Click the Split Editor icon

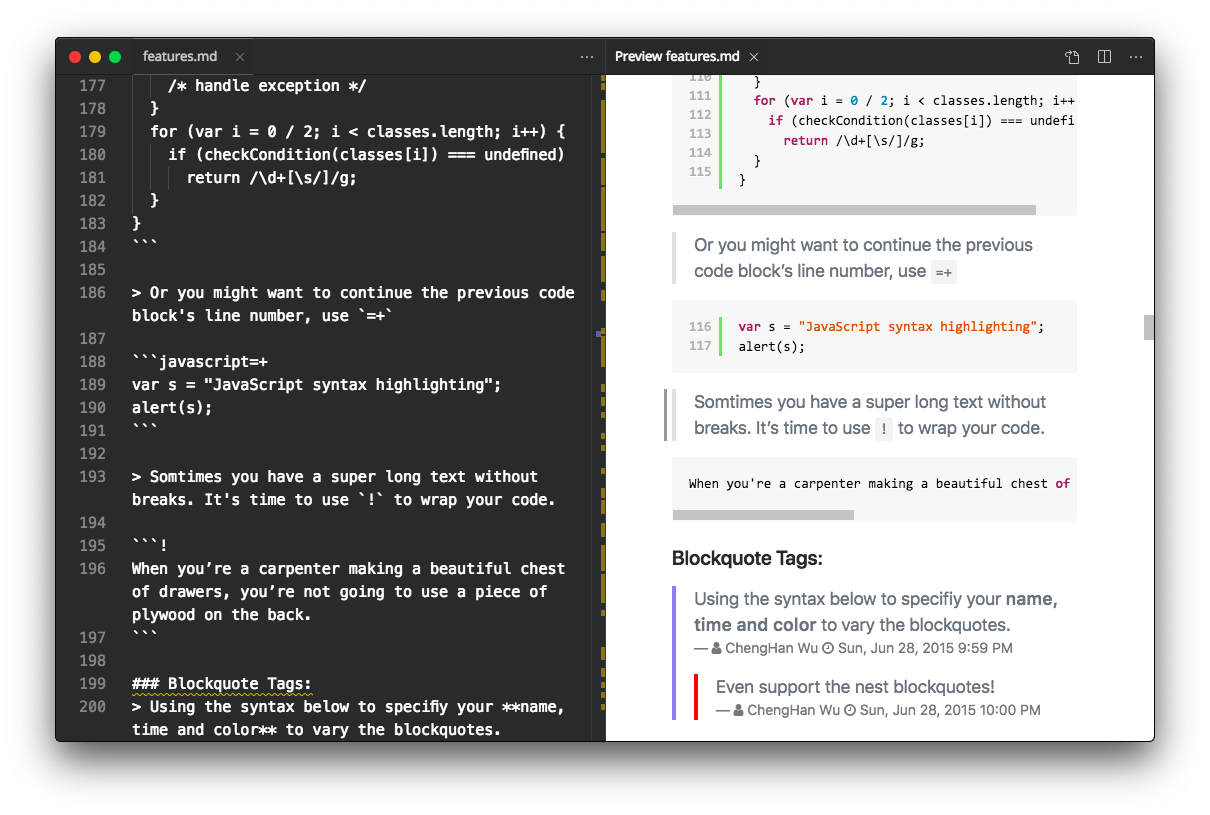click(x=1105, y=57)
